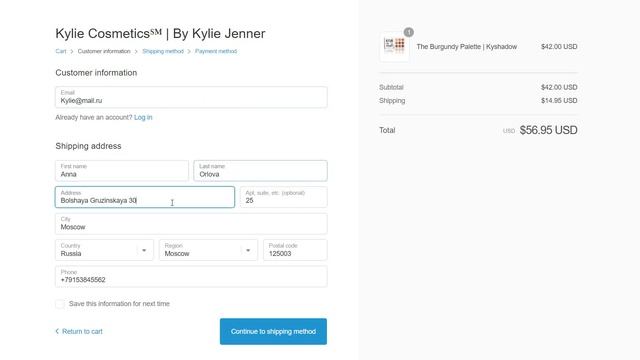Click the Postal code field
This screenshot has width=640, height=360.
coord(295,250)
